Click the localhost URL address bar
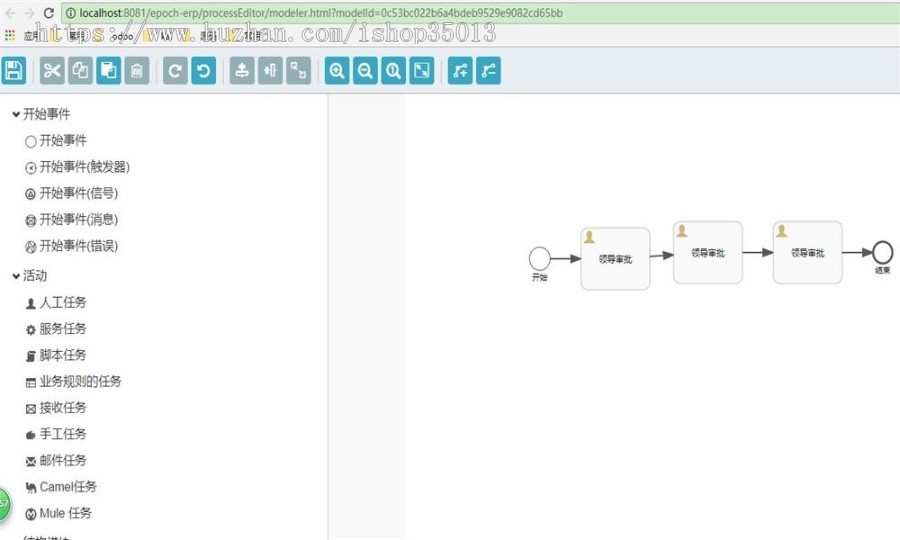900x540 pixels. coord(481,13)
